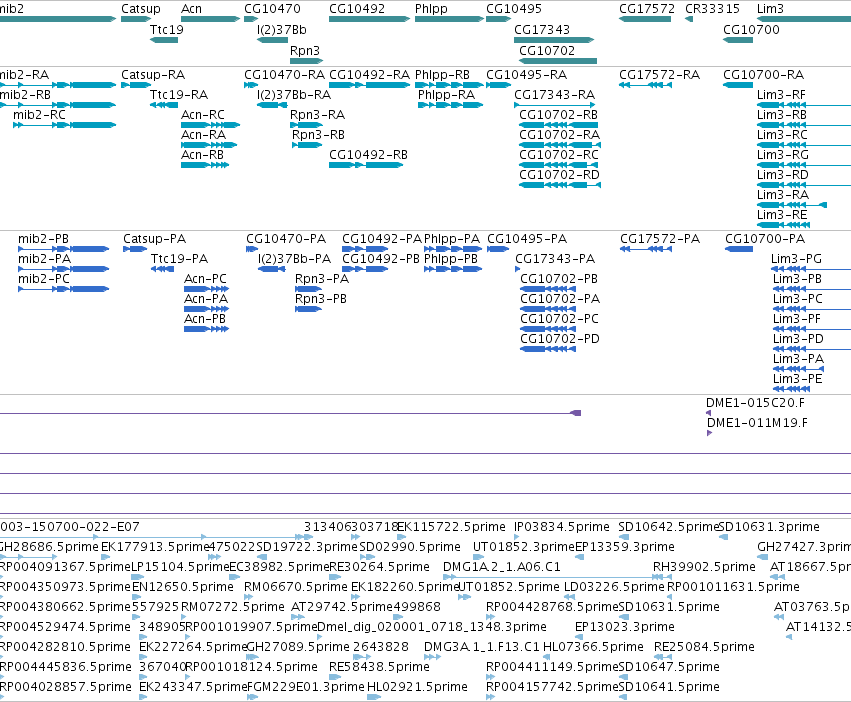
Task: Select the Ttc19-RA transcript
Action: click(x=163, y=105)
